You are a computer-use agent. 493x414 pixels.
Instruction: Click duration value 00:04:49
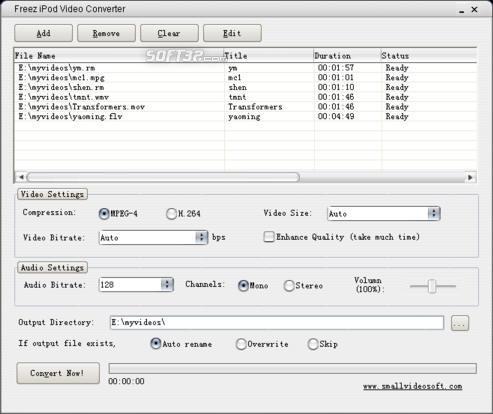[336, 116]
